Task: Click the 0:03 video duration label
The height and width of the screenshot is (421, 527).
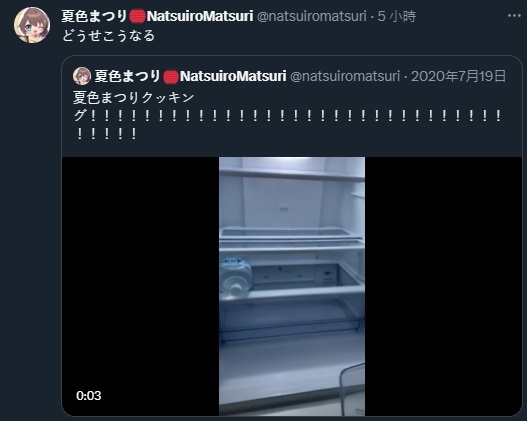Action: [89, 395]
